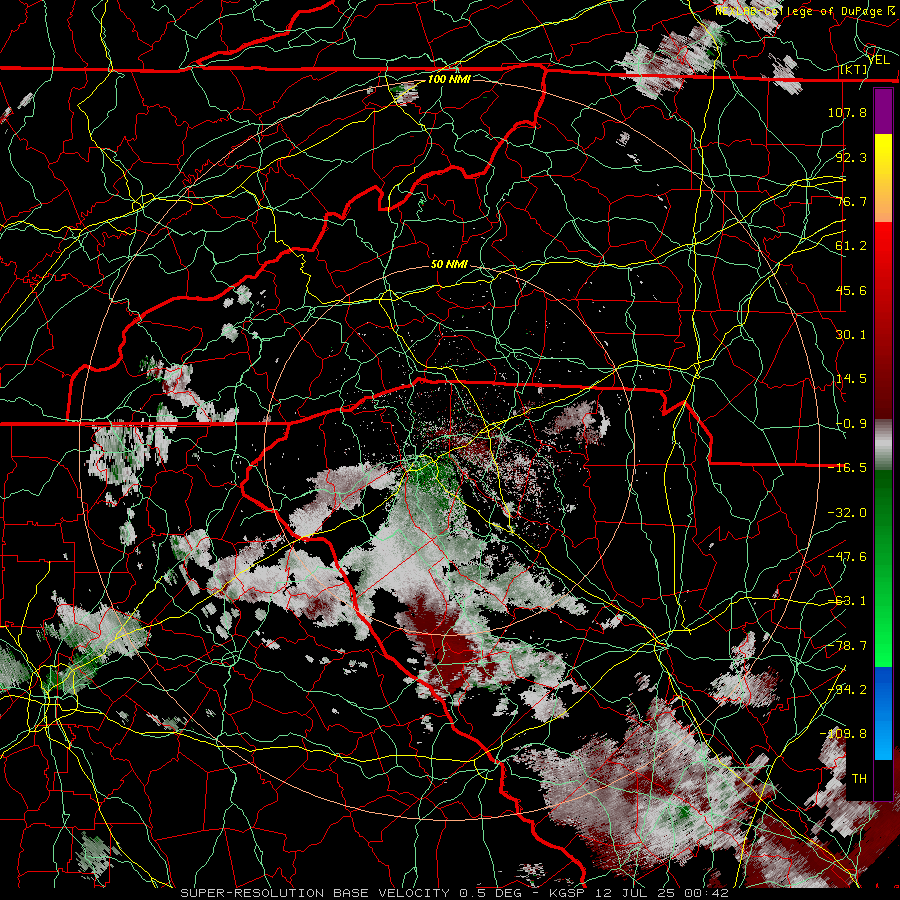This screenshot has width=900, height=900.
Task: Click the light blue segment of the scale
Action: point(883,738)
